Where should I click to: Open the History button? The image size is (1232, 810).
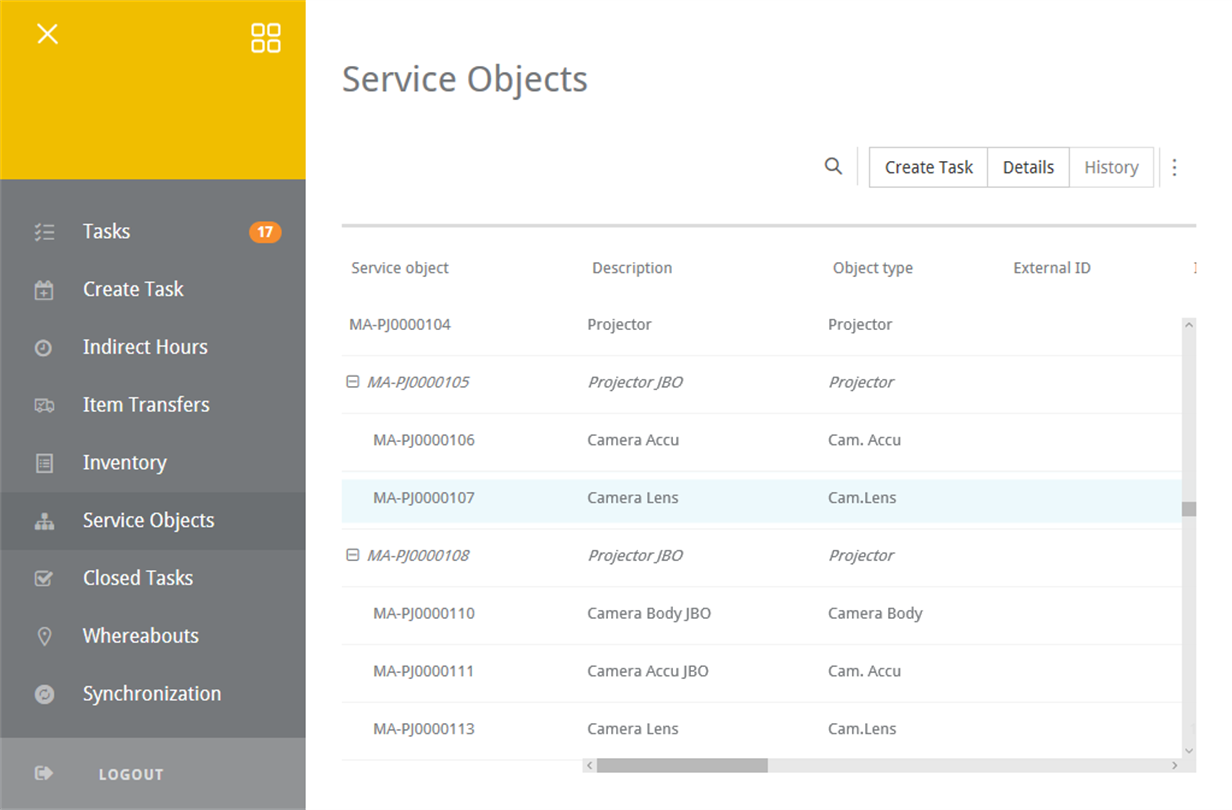click(x=1111, y=168)
